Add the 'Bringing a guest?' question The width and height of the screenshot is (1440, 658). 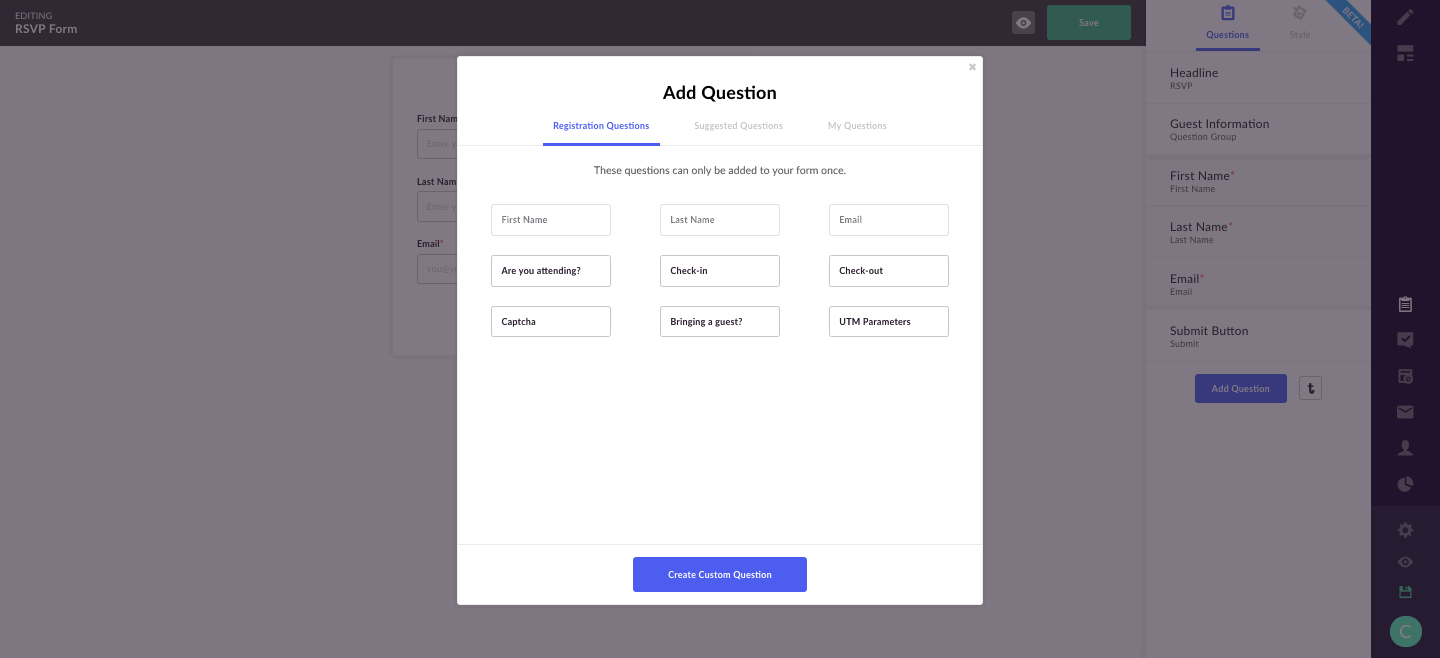720,322
